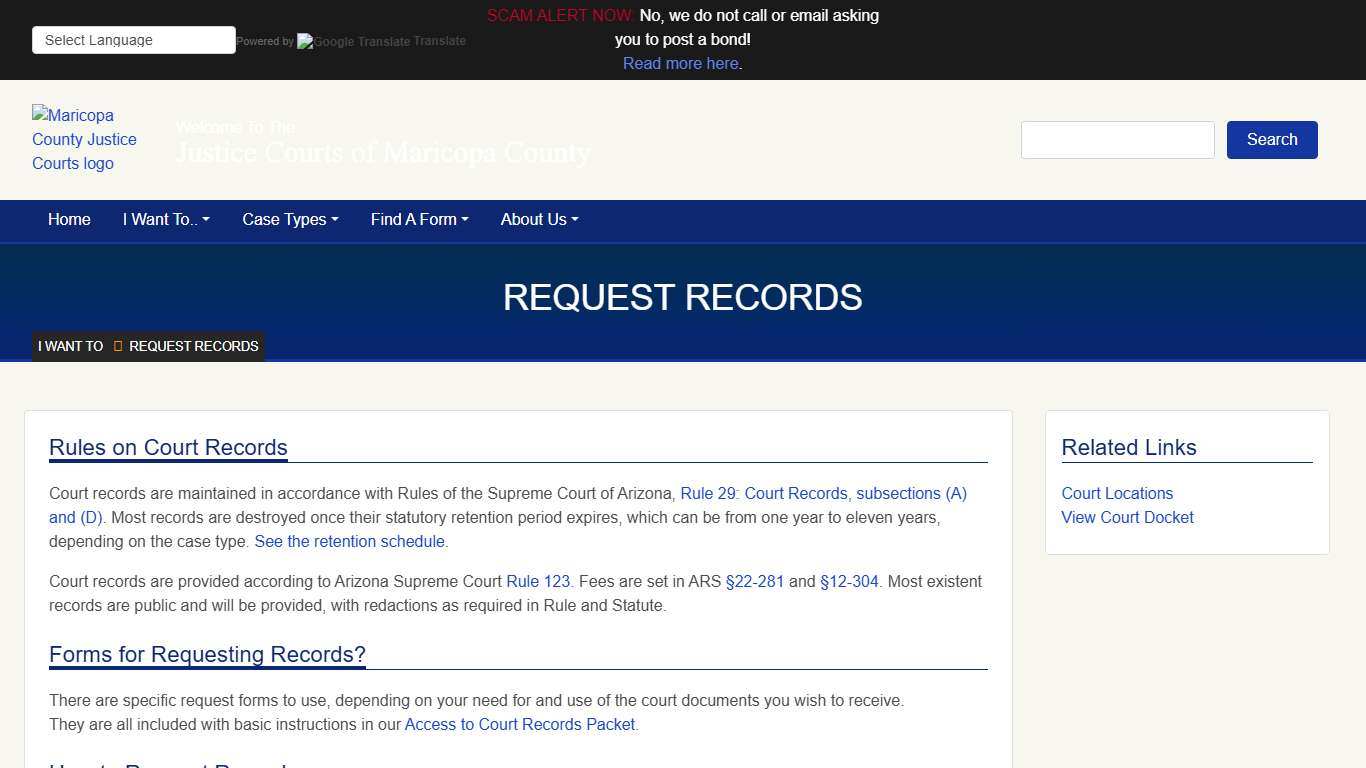Open the Access to Court Records Packet
The image size is (1366, 768).
[519, 724]
